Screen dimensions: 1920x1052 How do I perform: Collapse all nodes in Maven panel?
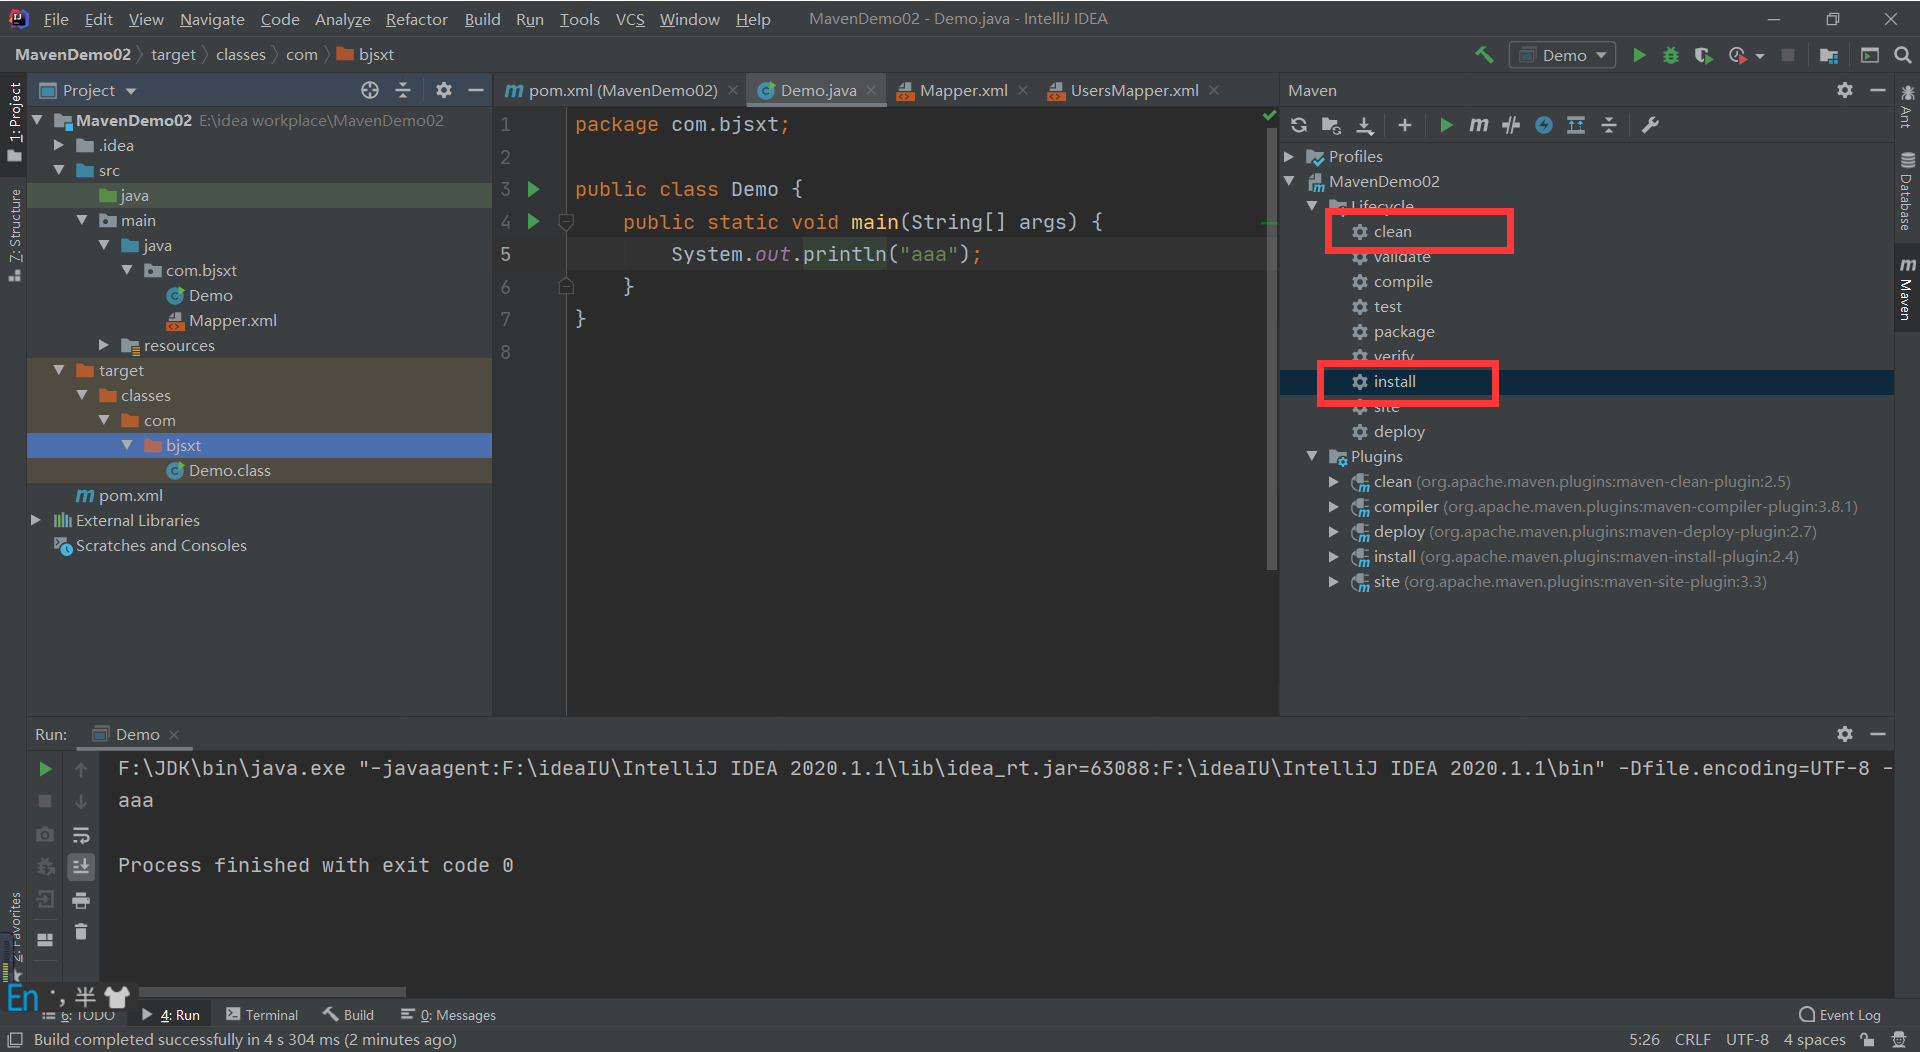pos(1609,125)
